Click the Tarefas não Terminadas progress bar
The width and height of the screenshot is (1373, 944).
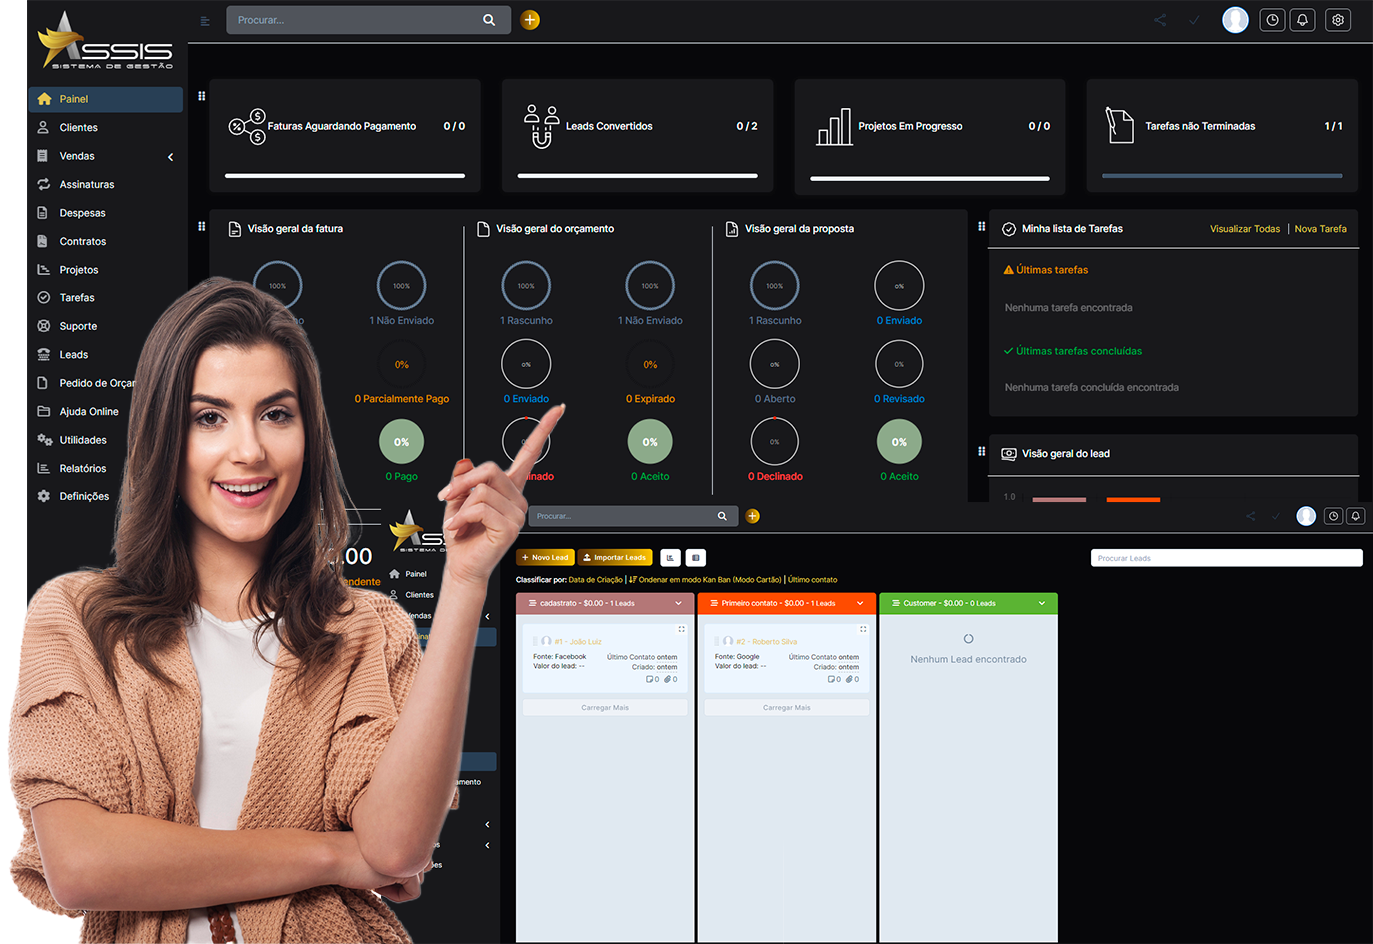coord(1221,176)
